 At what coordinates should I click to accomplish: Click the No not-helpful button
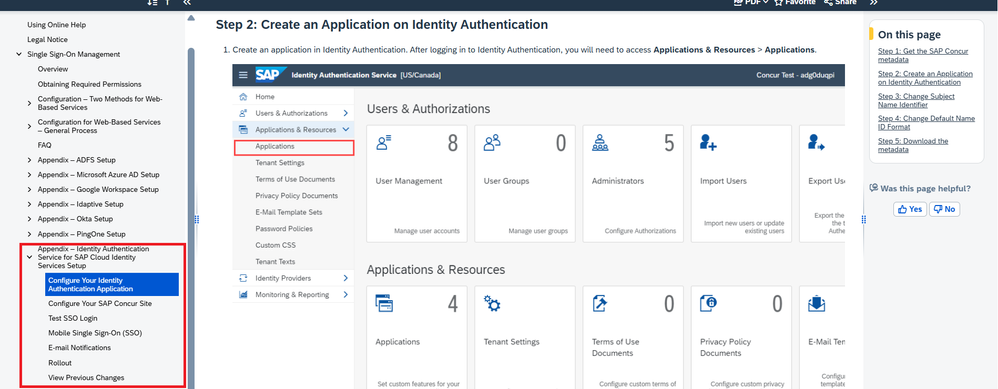point(945,209)
